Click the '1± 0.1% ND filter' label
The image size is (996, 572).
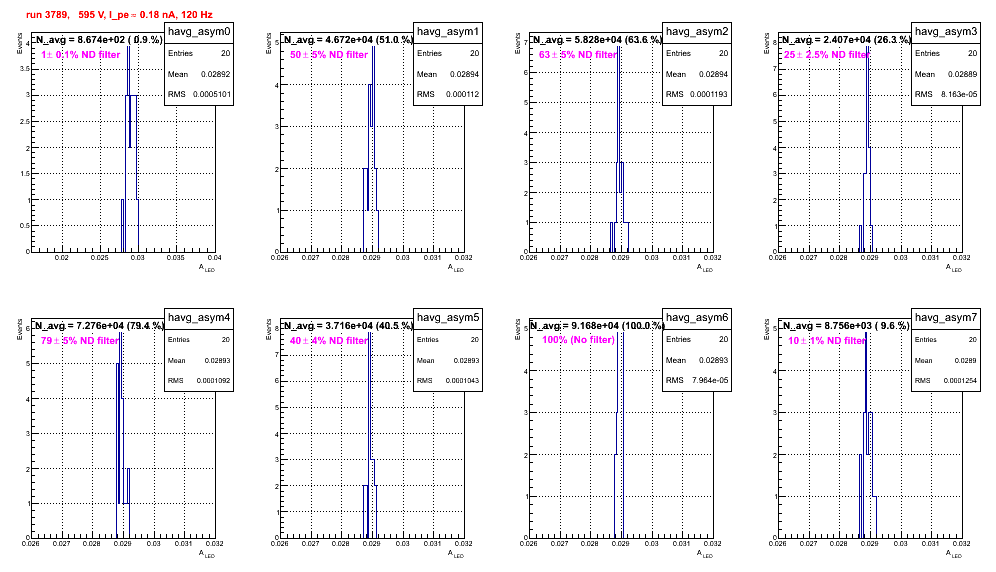coord(81,55)
